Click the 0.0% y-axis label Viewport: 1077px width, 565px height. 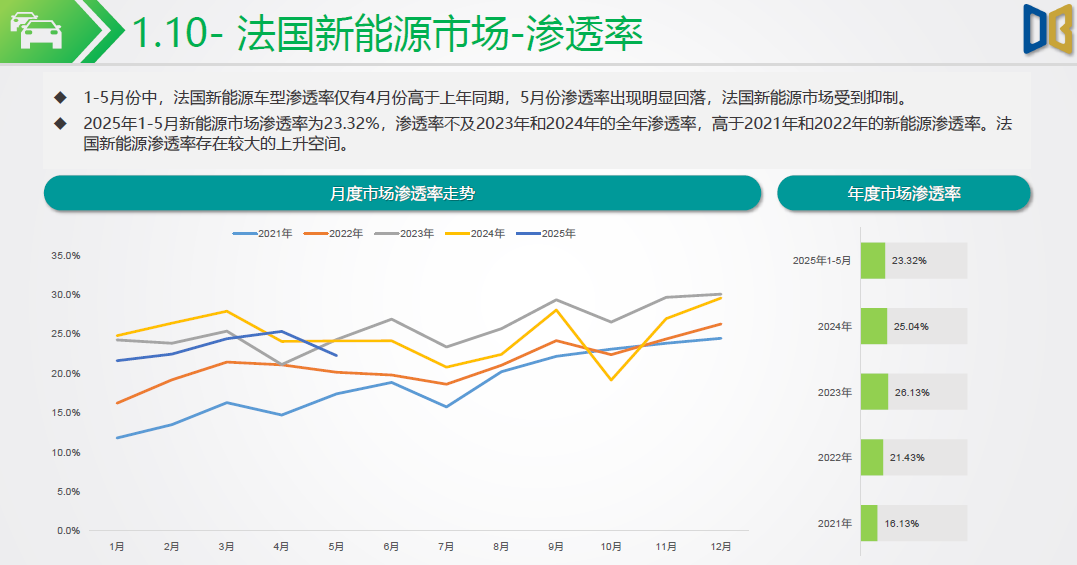68,531
